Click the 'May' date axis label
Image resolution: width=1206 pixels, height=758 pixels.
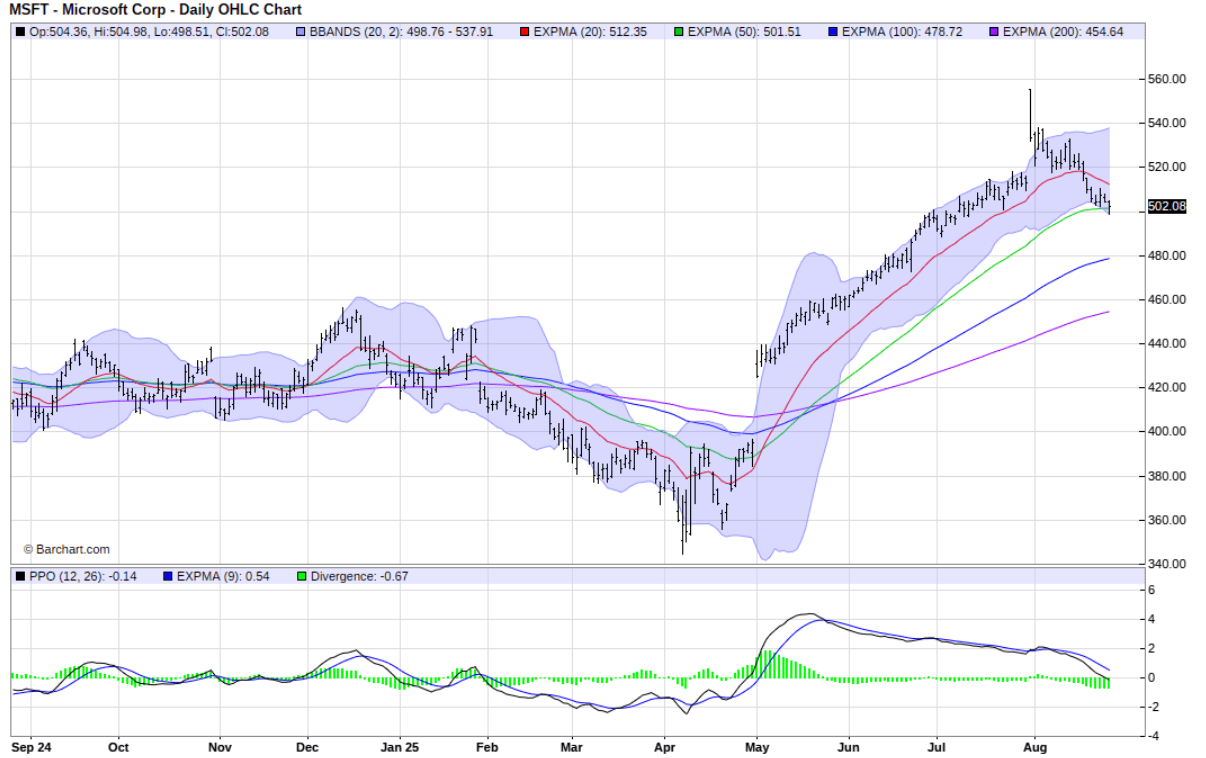757,747
